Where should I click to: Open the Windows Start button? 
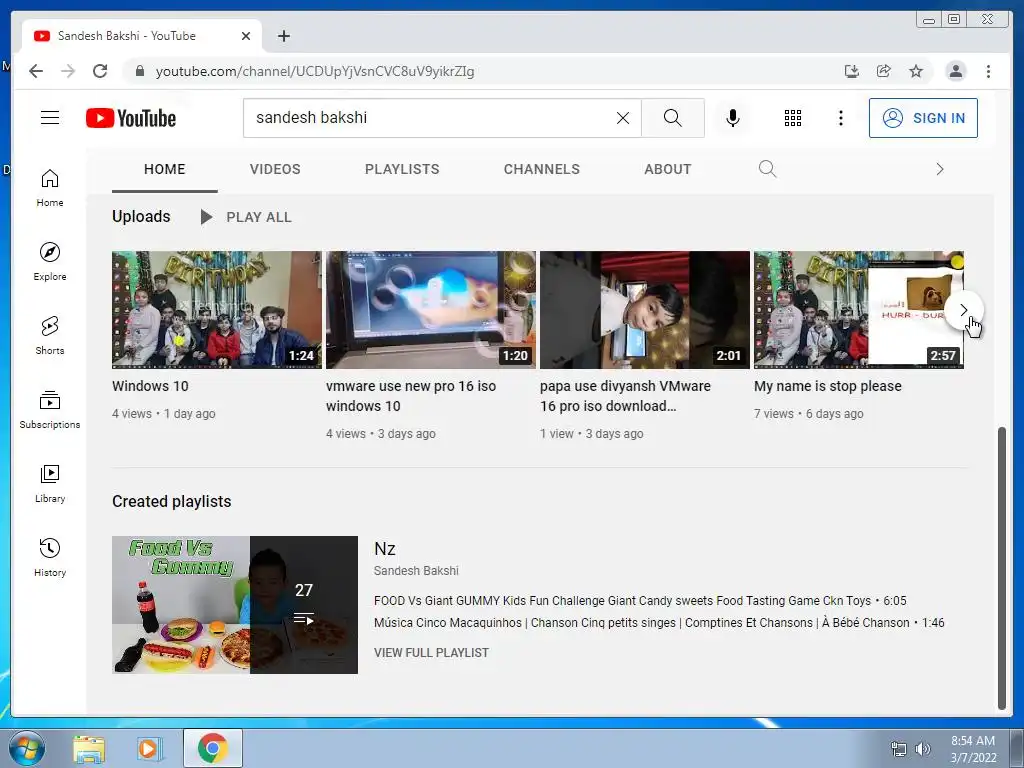pyautogui.click(x=27, y=748)
